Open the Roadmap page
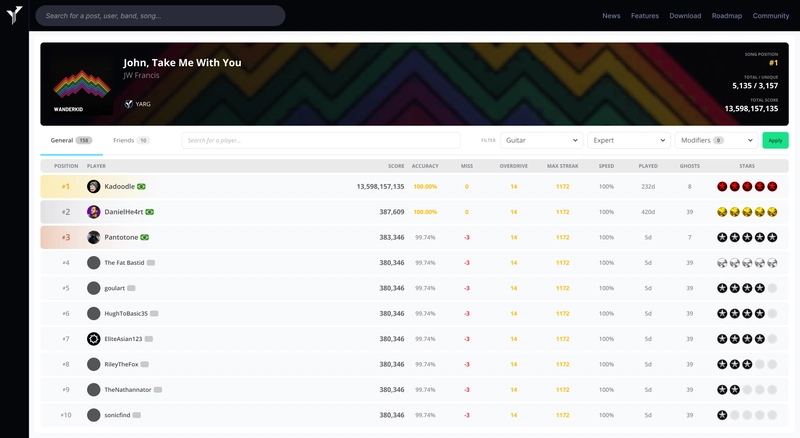This screenshot has height=438, width=800. (x=727, y=16)
